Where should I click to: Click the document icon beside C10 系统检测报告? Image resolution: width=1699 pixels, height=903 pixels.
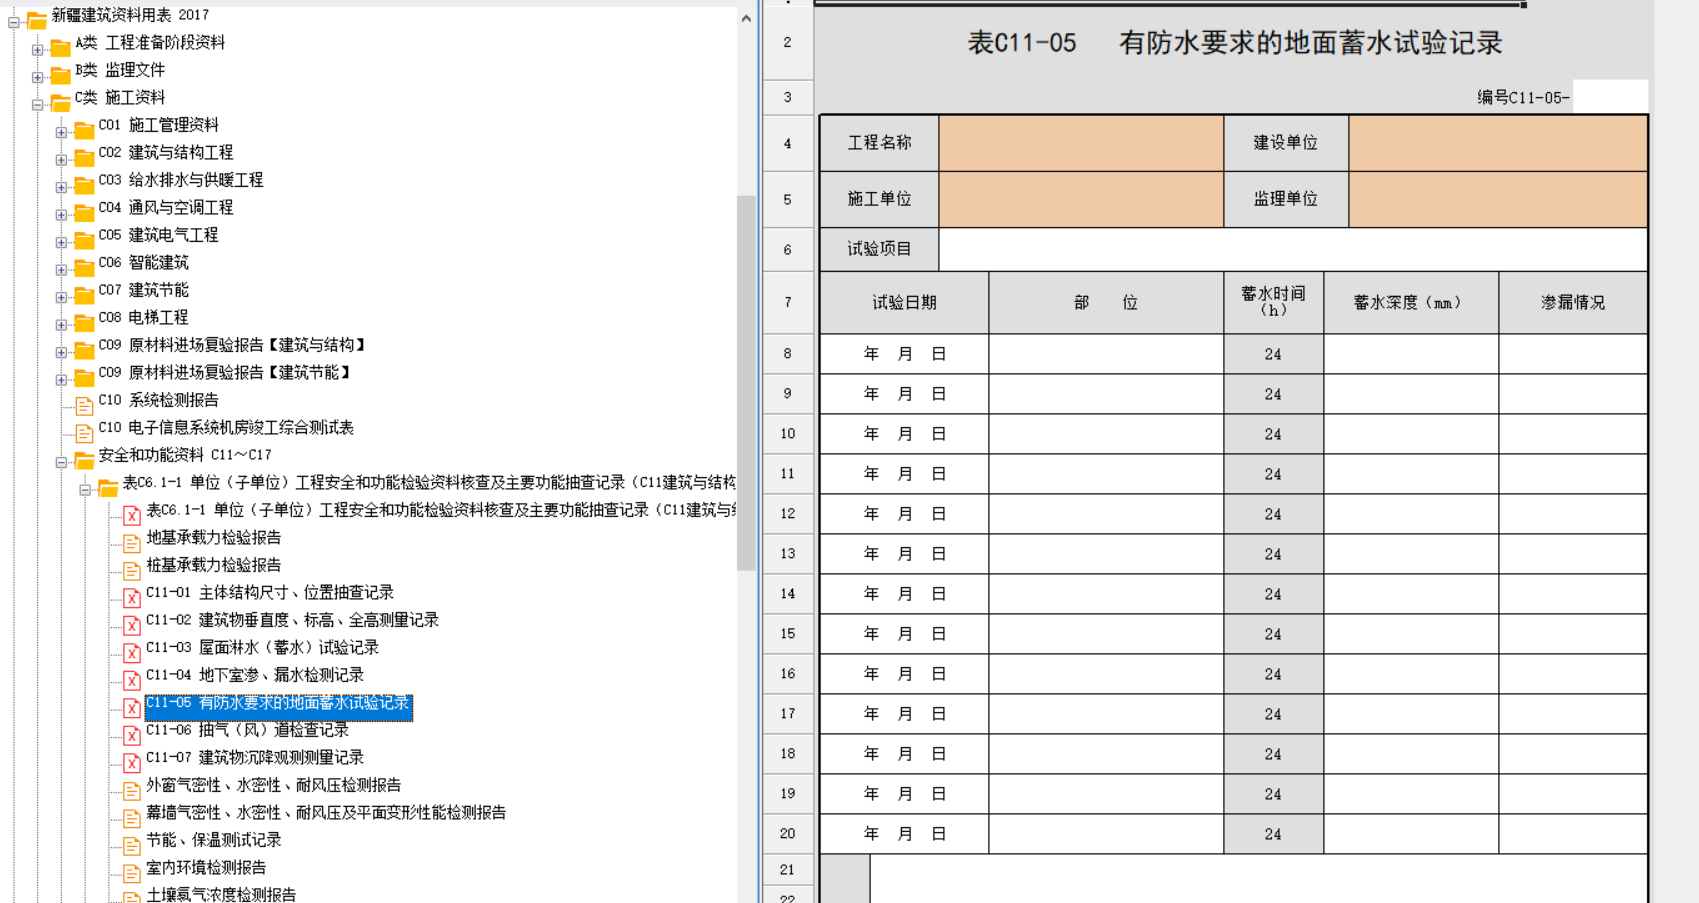click(x=84, y=402)
